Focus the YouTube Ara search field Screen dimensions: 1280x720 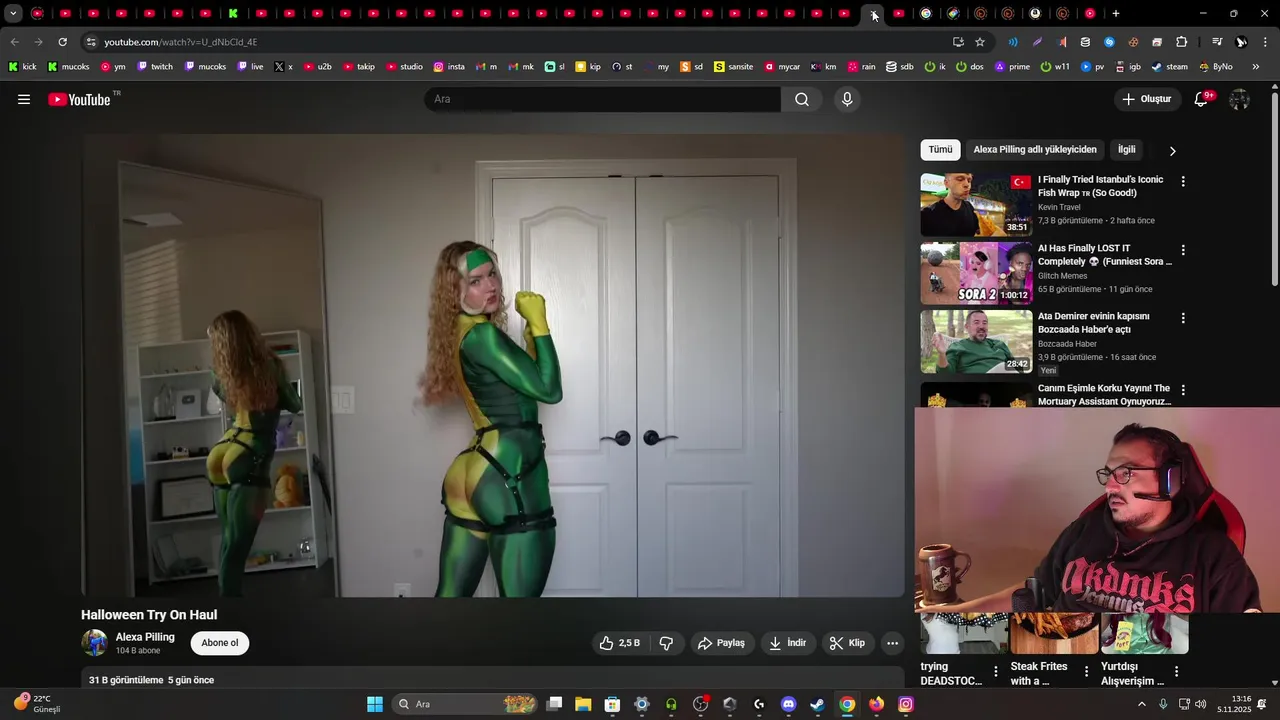coord(602,99)
